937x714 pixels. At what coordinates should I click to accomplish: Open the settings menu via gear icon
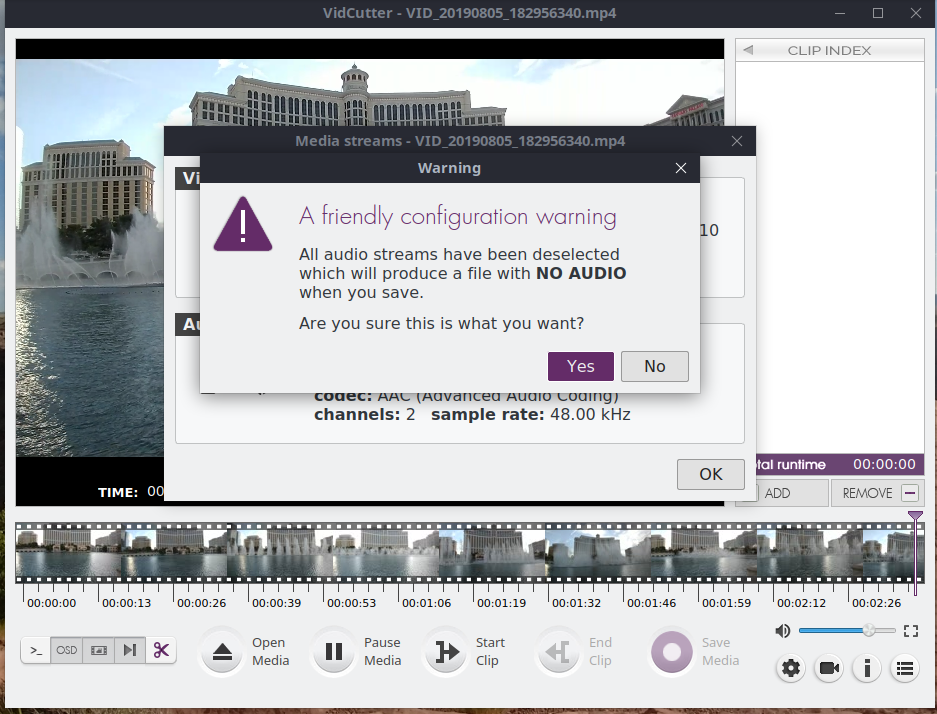(790, 668)
